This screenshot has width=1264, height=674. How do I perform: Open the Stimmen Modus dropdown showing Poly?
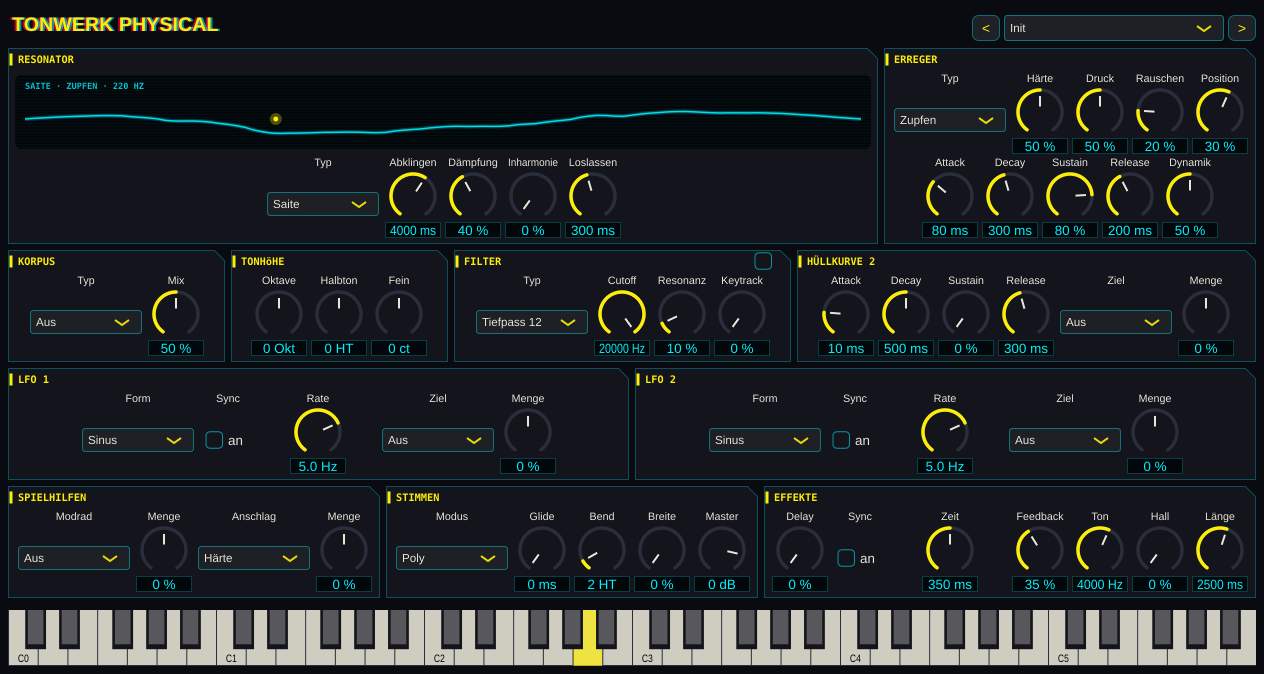[x=452, y=558]
